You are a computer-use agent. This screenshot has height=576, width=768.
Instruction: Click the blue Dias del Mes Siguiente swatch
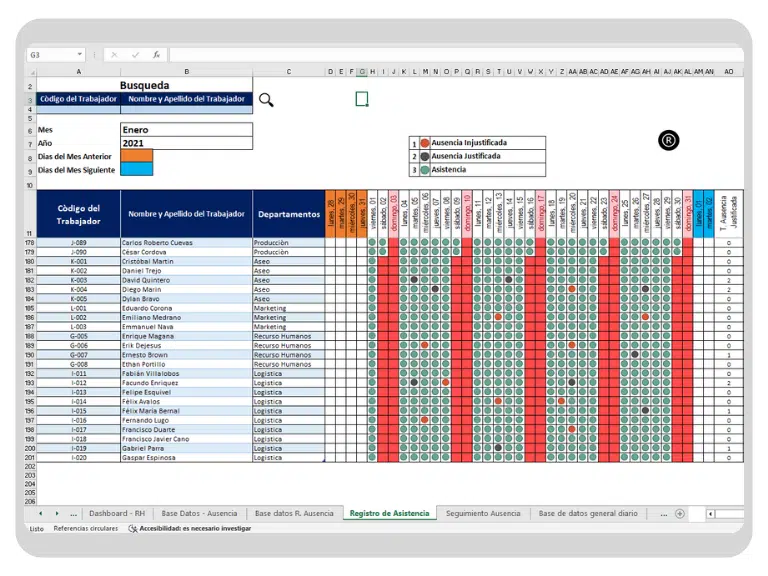click(136, 169)
